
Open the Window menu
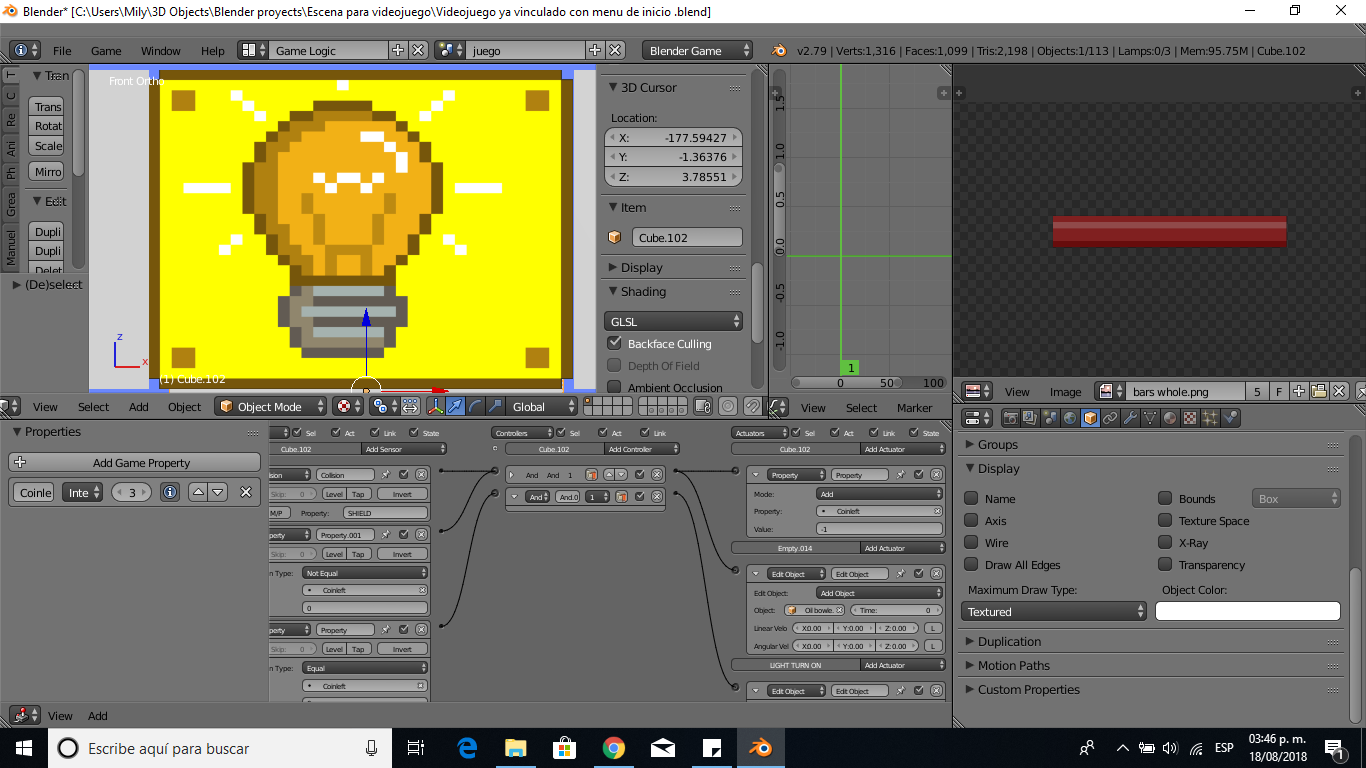click(160, 50)
